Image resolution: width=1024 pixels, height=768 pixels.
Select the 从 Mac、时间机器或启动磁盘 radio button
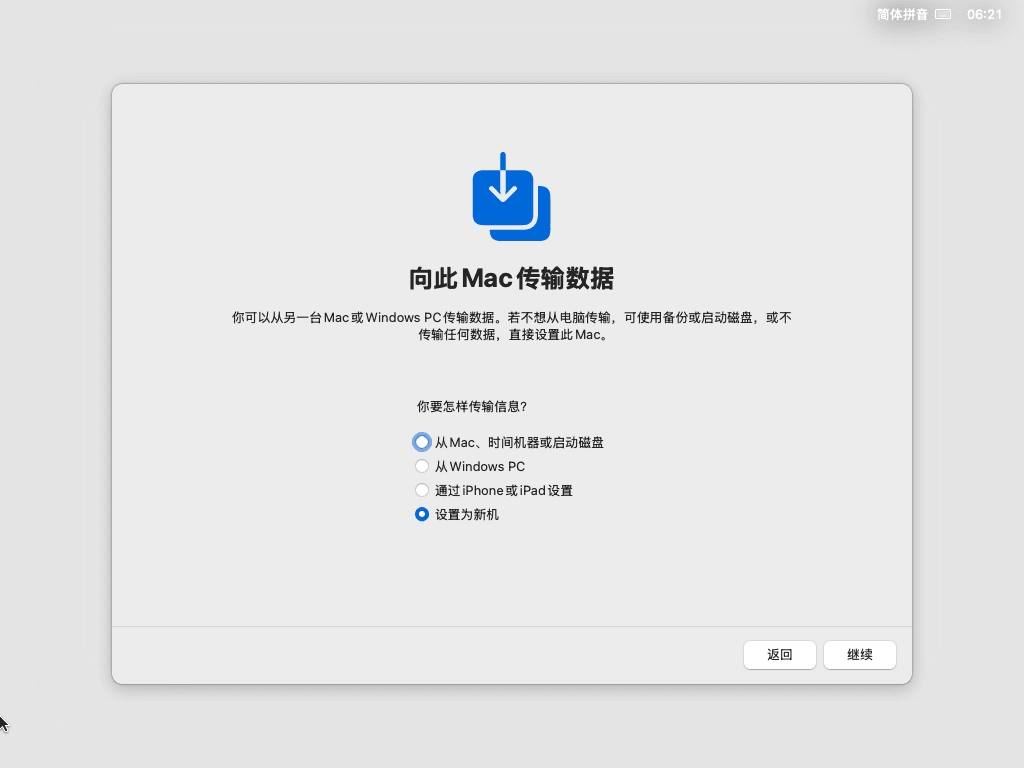pyautogui.click(x=422, y=442)
